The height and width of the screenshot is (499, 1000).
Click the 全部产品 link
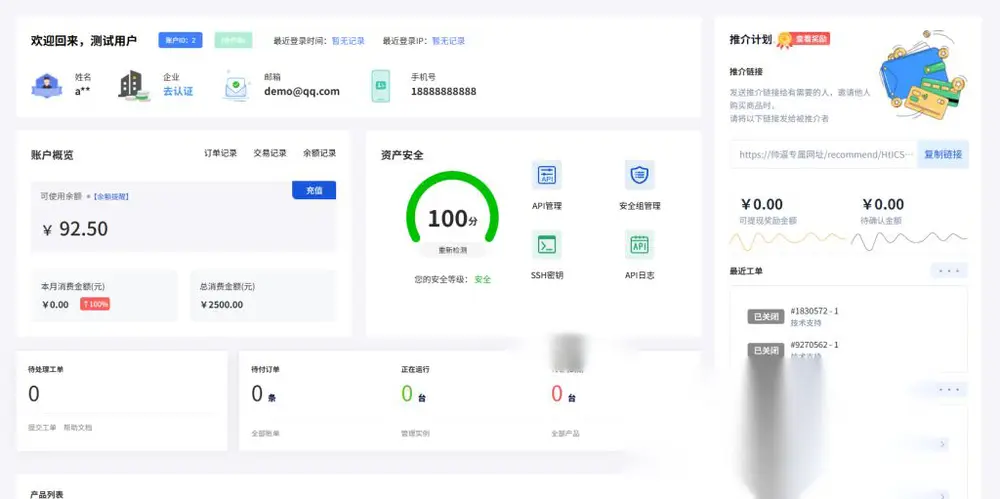point(565,433)
